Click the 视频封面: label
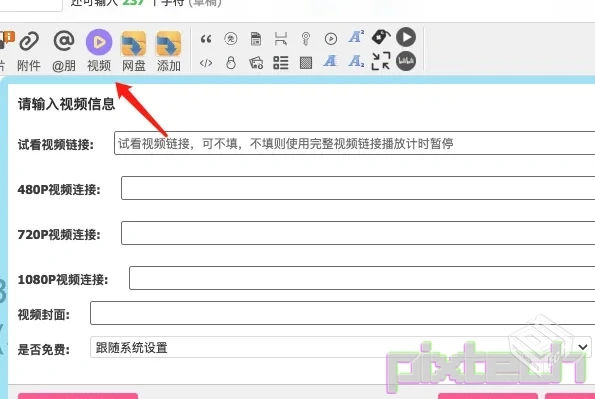 (x=44, y=315)
